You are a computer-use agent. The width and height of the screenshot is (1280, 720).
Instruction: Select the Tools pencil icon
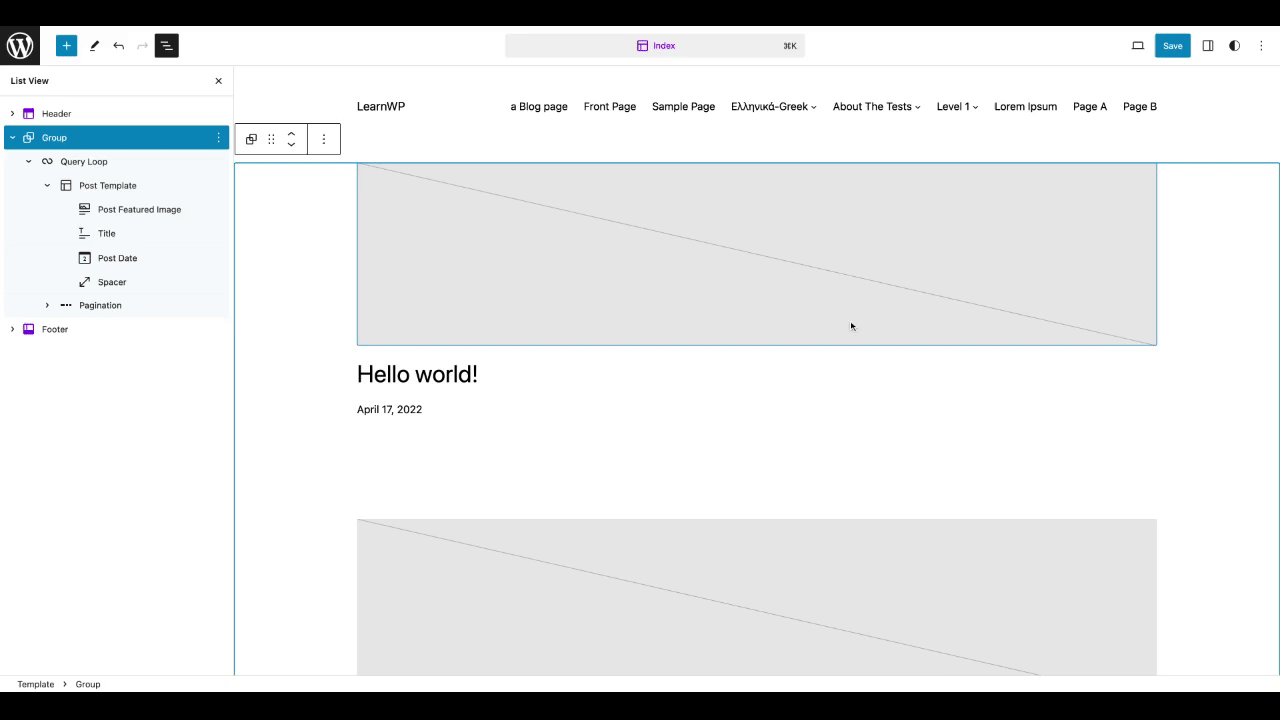(x=94, y=45)
